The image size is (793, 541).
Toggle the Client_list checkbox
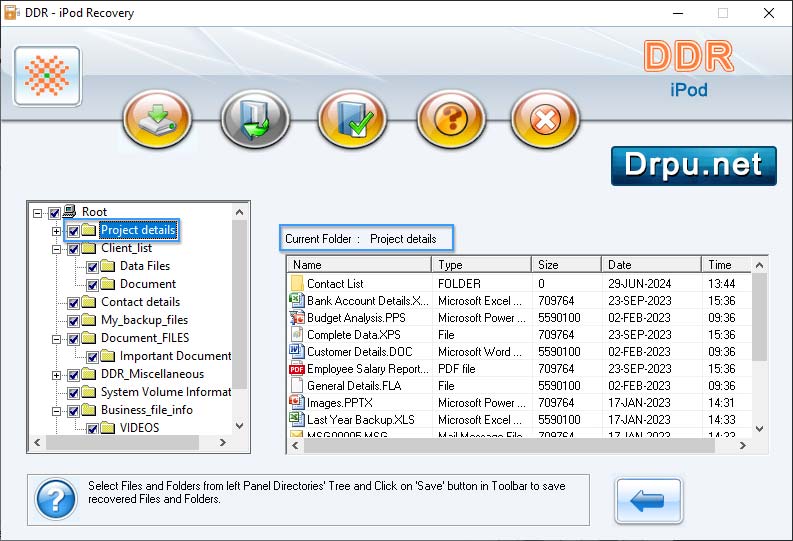coord(73,249)
